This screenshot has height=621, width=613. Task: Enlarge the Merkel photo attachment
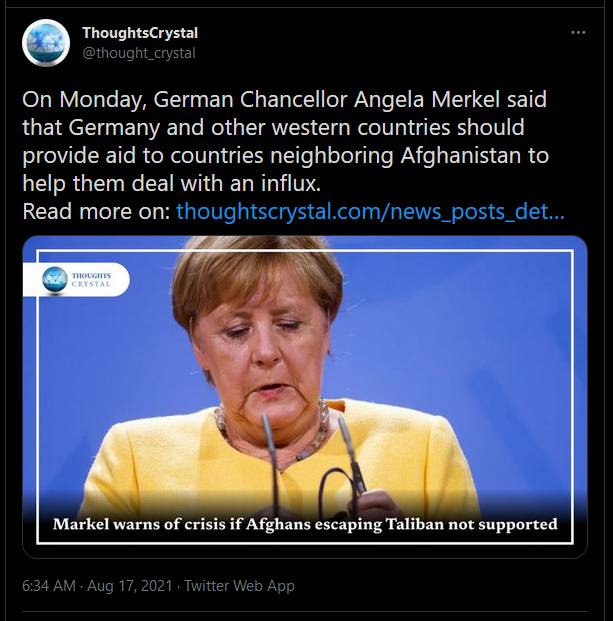pyautogui.click(x=305, y=397)
